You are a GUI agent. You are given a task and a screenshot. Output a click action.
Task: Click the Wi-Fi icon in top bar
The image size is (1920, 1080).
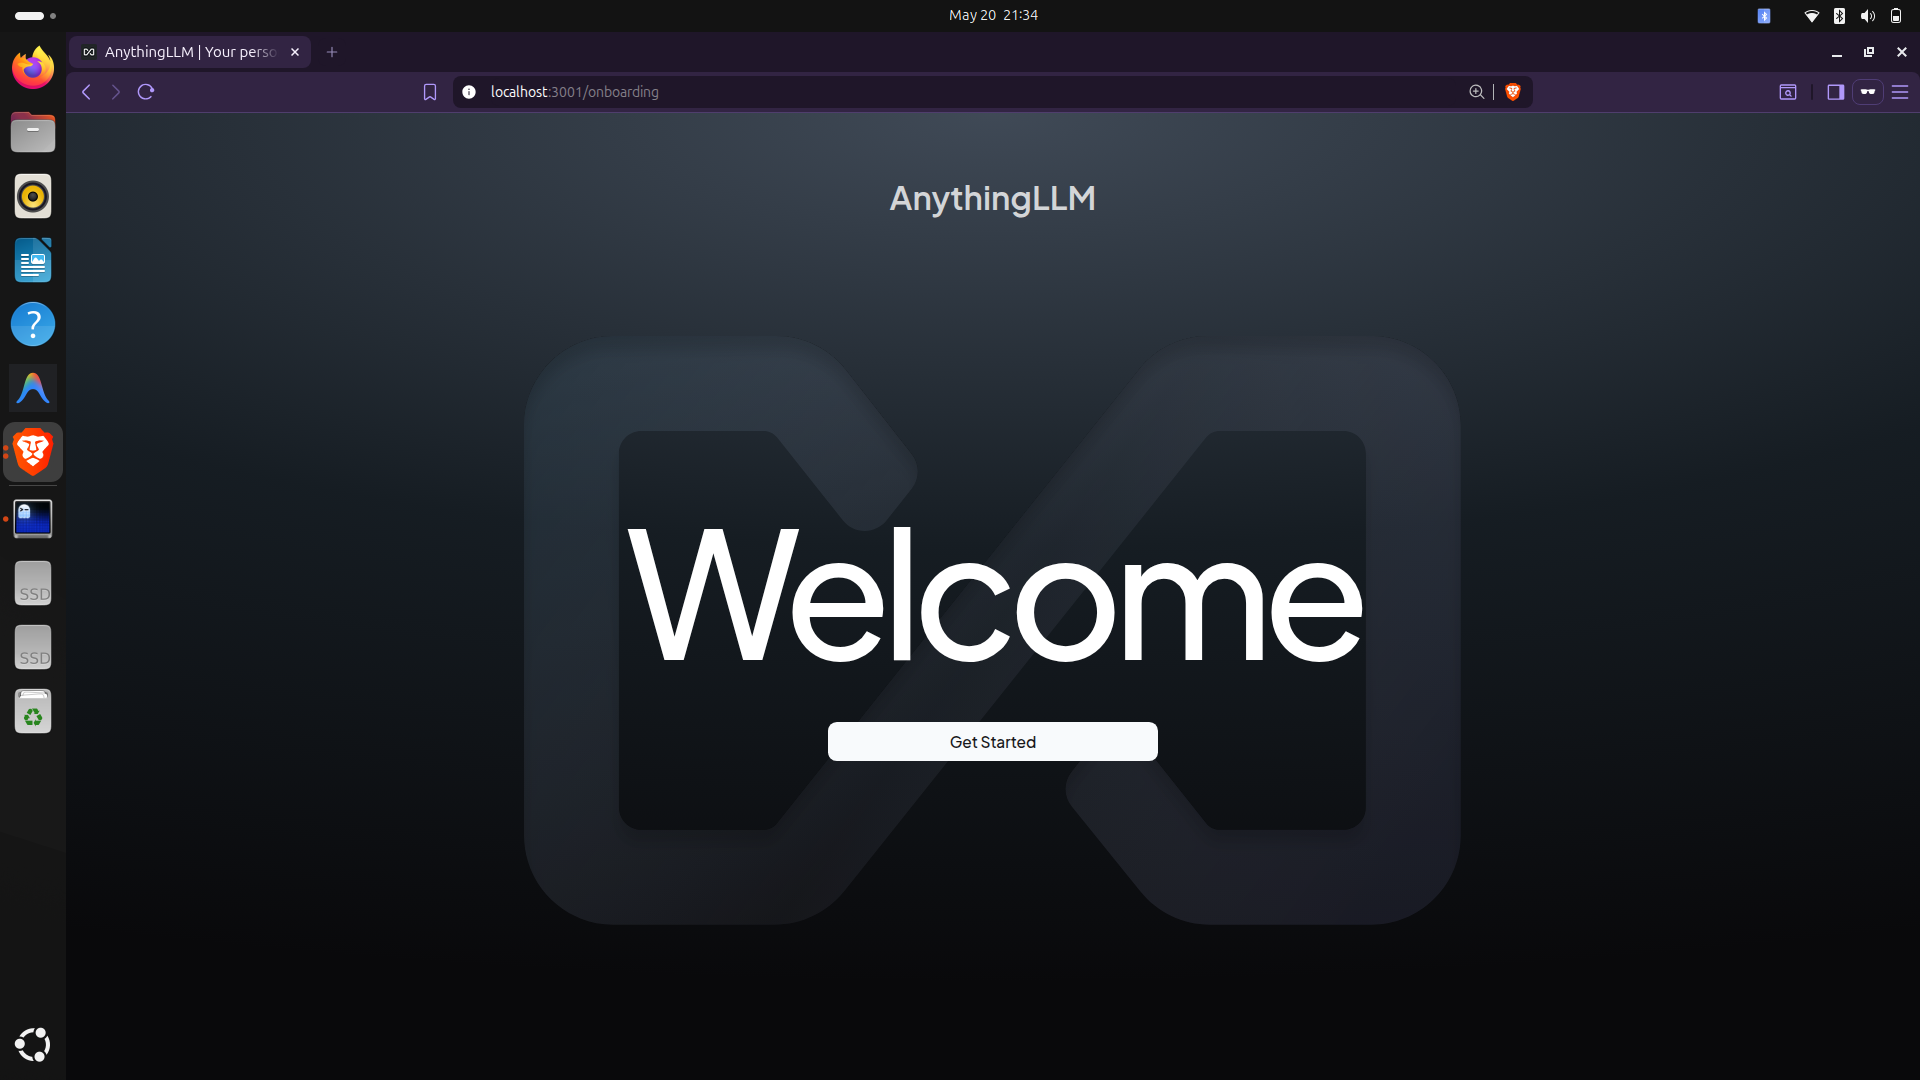click(1811, 16)
